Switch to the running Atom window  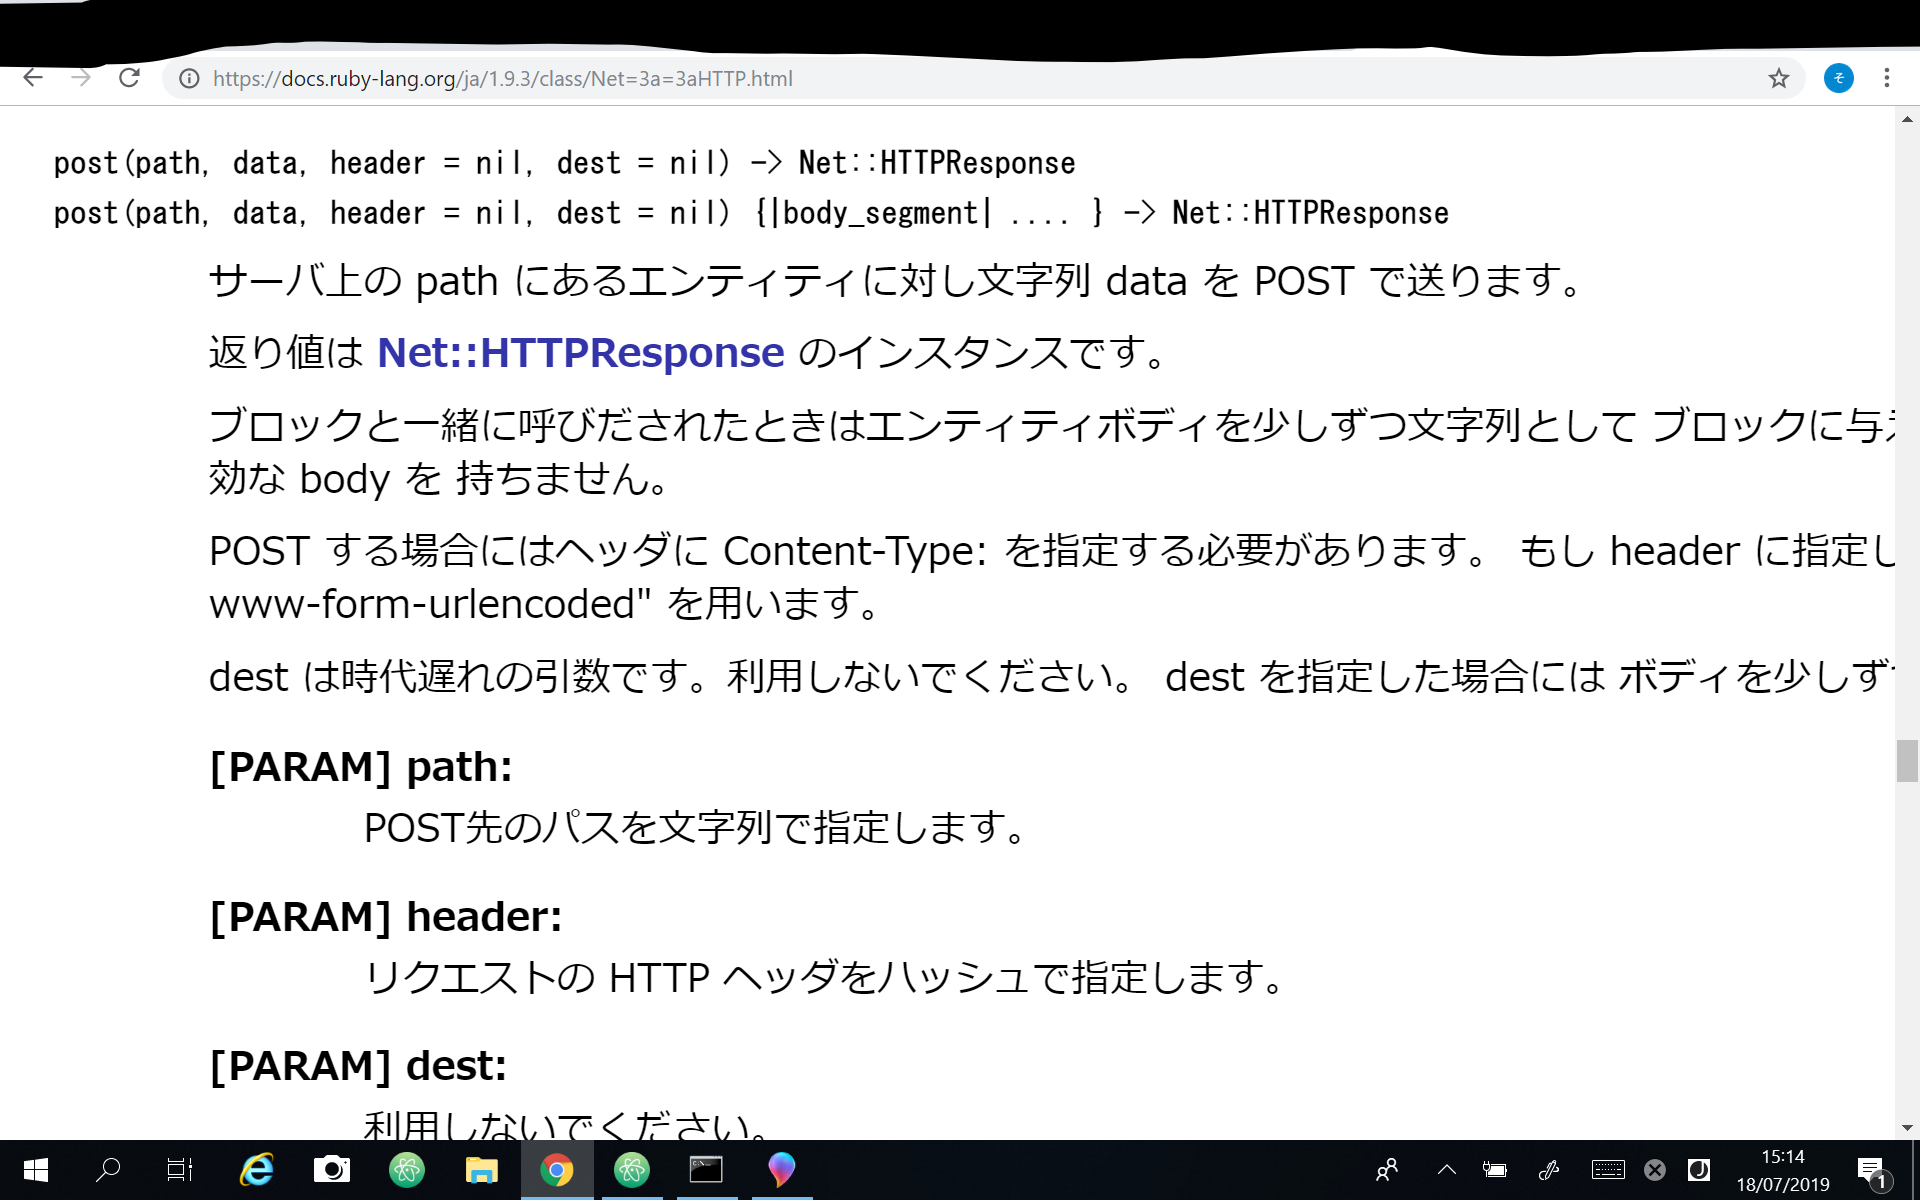click(632, 1169)
